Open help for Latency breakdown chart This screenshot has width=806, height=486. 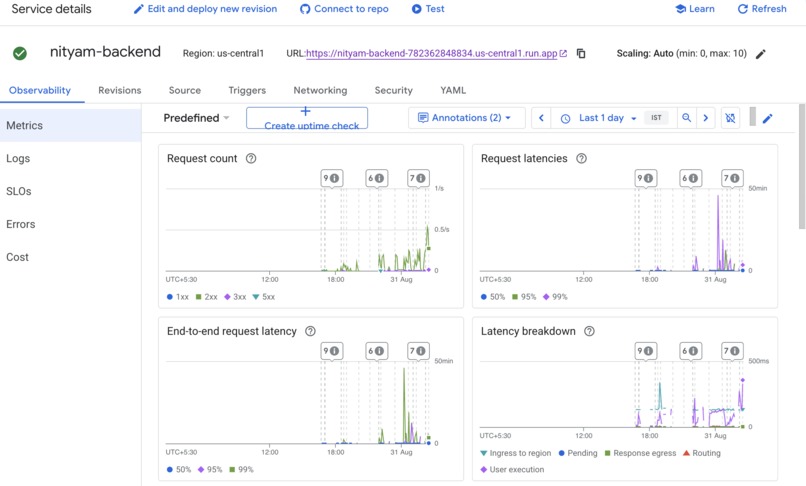coord(590,331)
